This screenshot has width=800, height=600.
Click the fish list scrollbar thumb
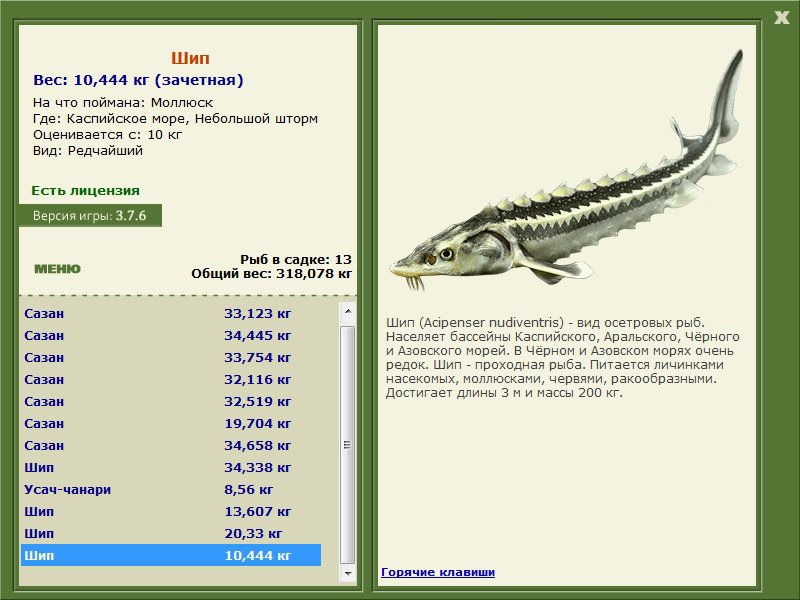348,444
